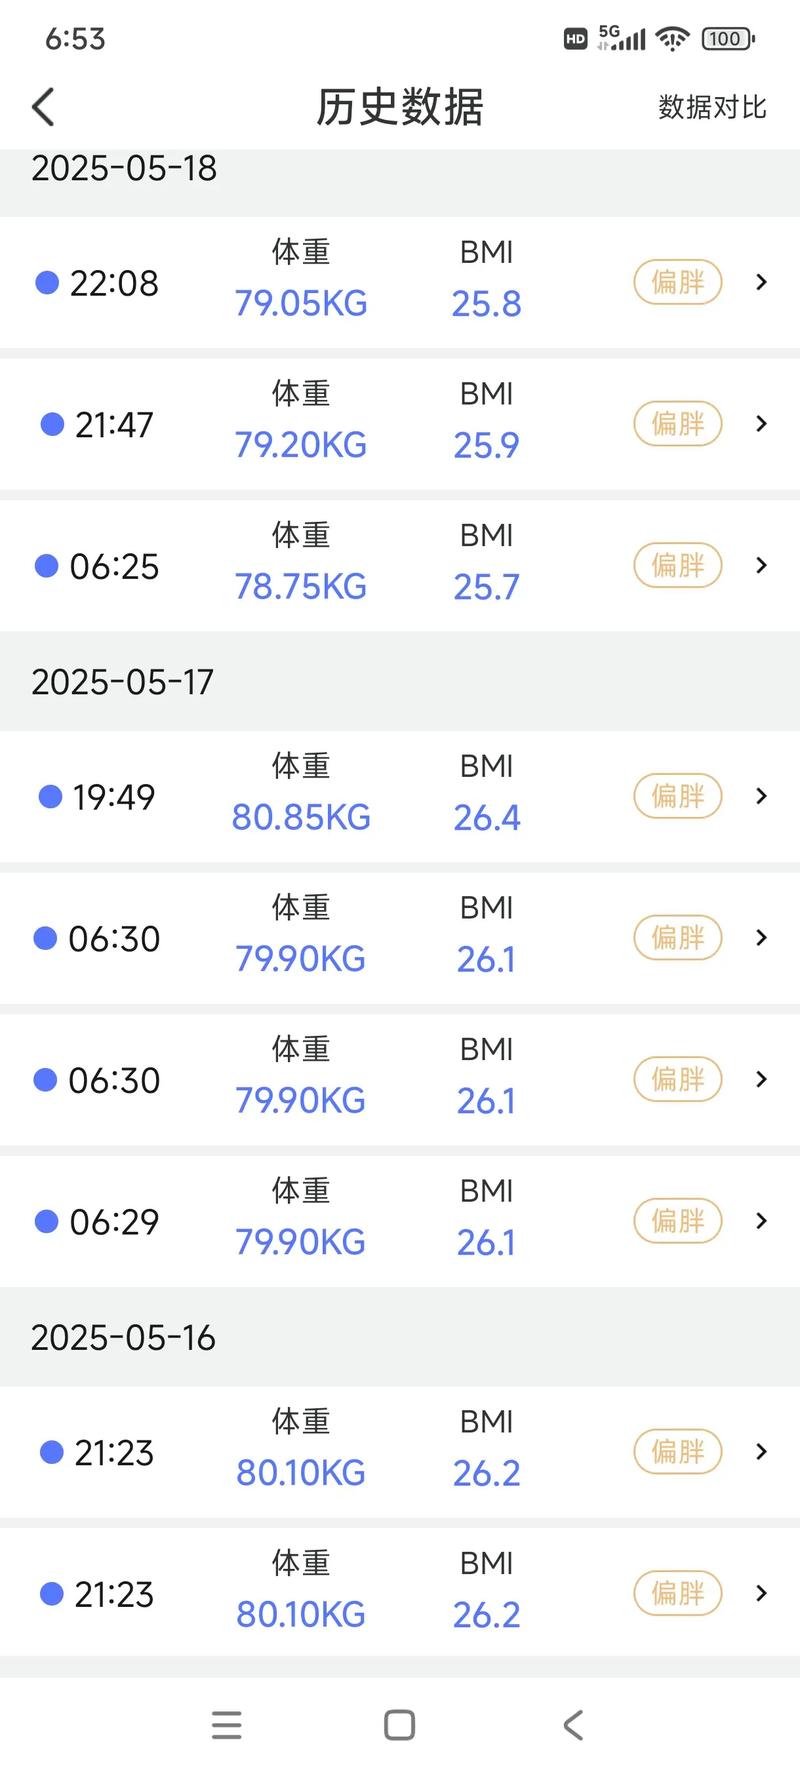The image size is (800, 1778).
Task: Tap the blue dot beside 22:08
Action: (47, 283)
